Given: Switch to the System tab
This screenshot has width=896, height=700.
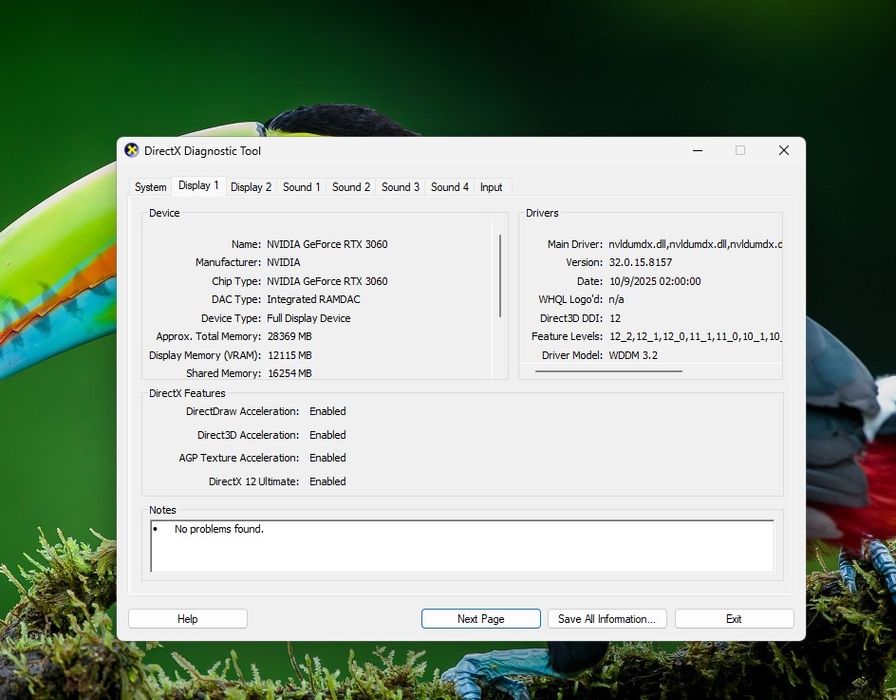Looking at the screenshot, I should 150,187.
